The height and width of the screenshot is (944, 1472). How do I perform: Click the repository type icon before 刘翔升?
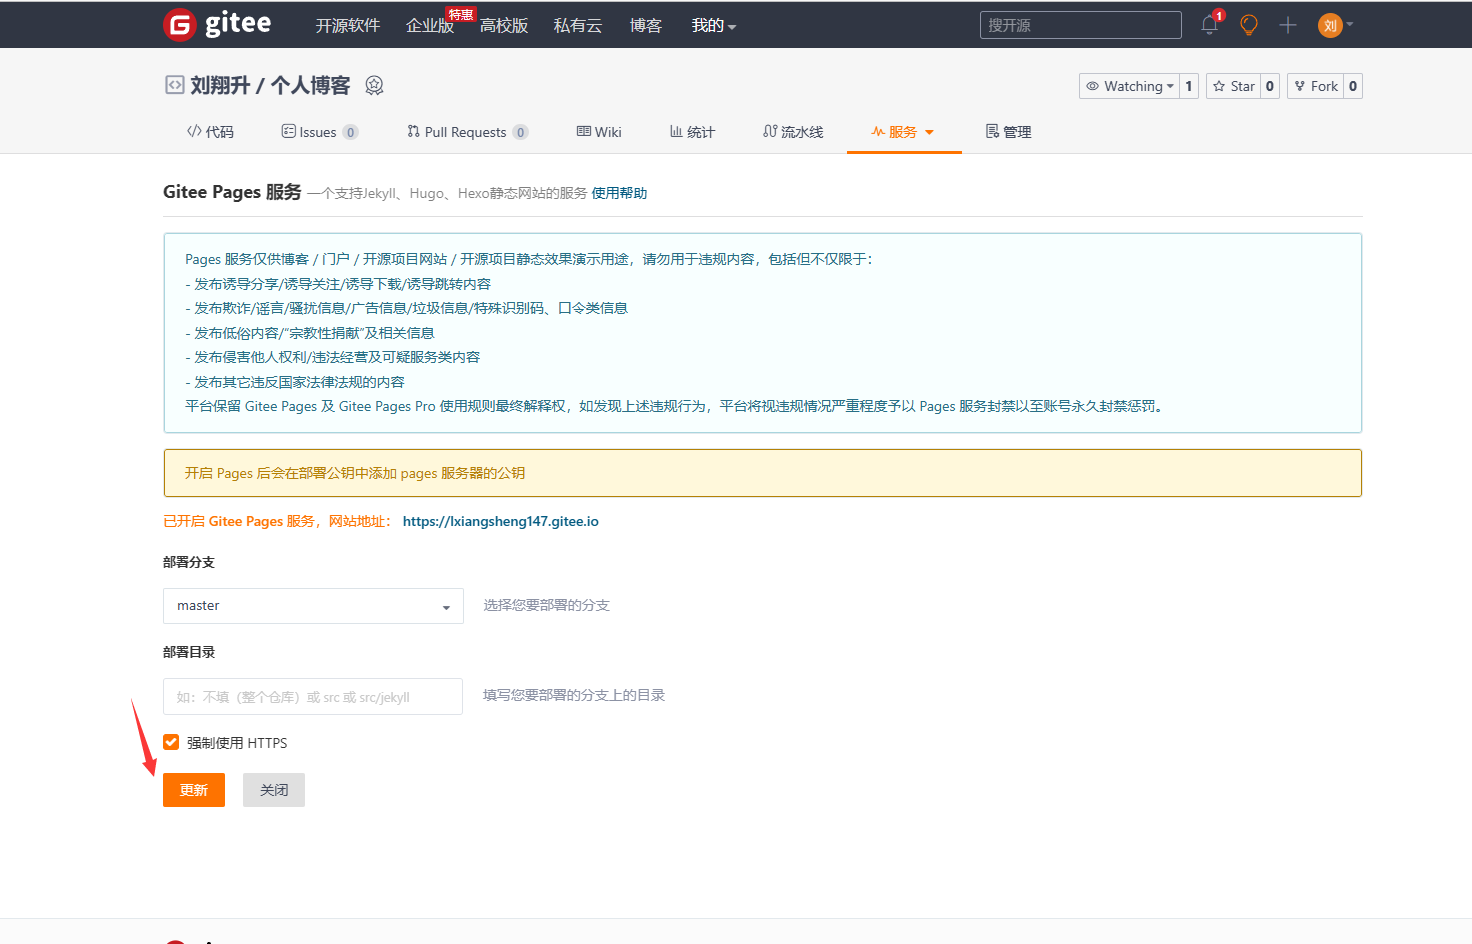click(174, 85)
